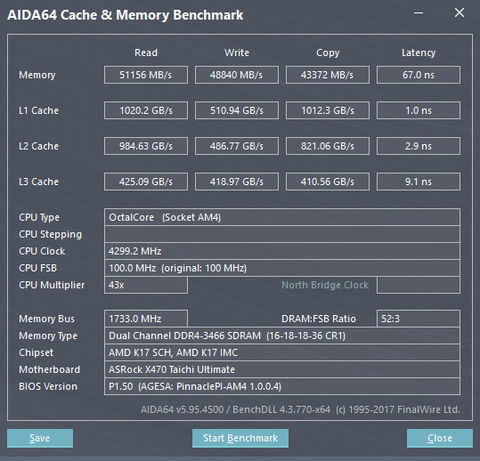
Task: Click the CPU Type field
Action: pos(282,217)
